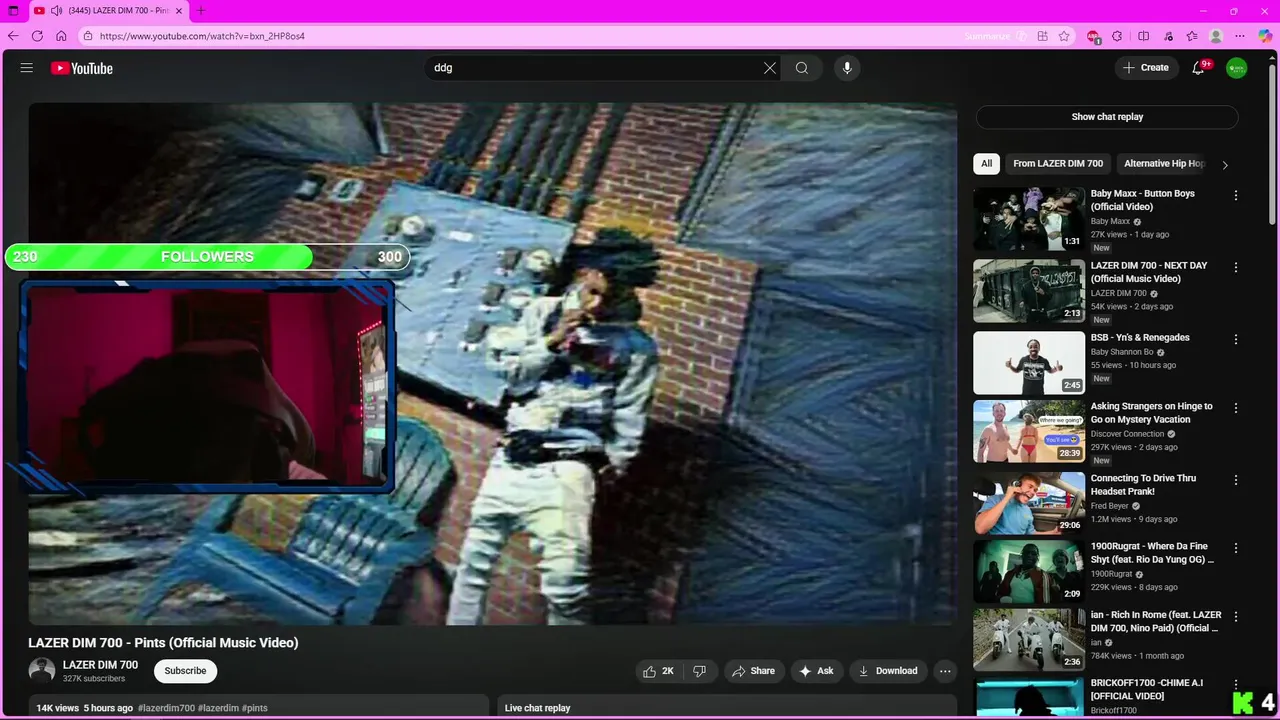Open more actions menu below video
Screen dimensions: 1280x720
[x=945, y=671]
